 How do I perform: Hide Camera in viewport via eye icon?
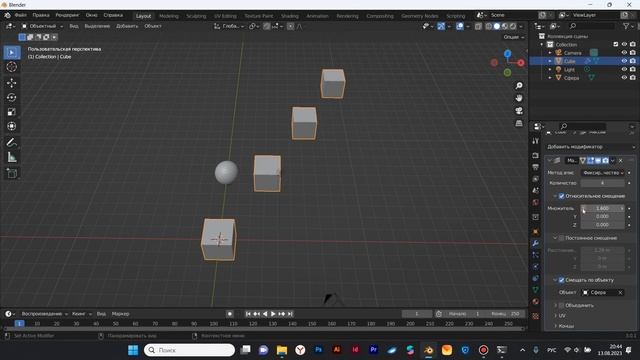point(624,53)
